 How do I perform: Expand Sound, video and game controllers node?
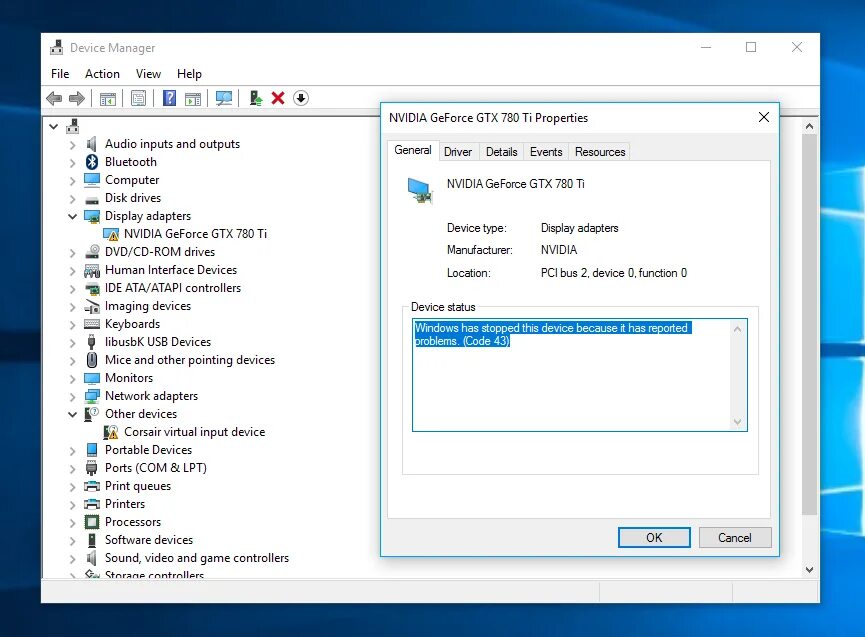[x=72, y=559]
